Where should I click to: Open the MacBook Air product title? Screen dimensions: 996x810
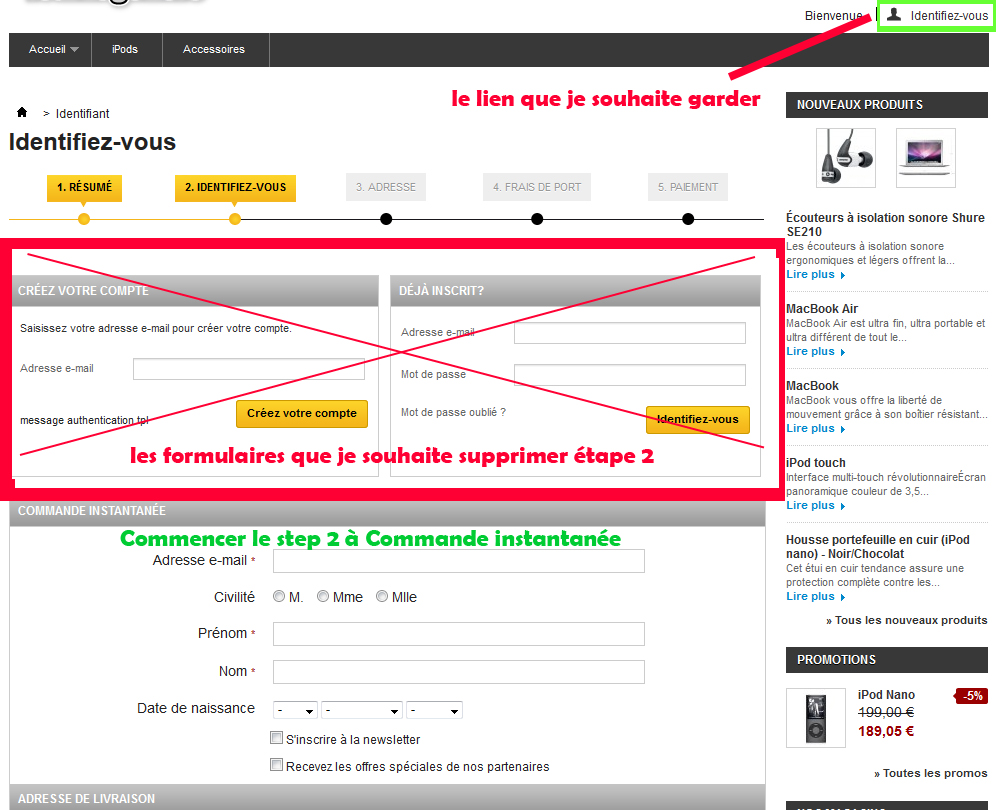tap(822, 309)
